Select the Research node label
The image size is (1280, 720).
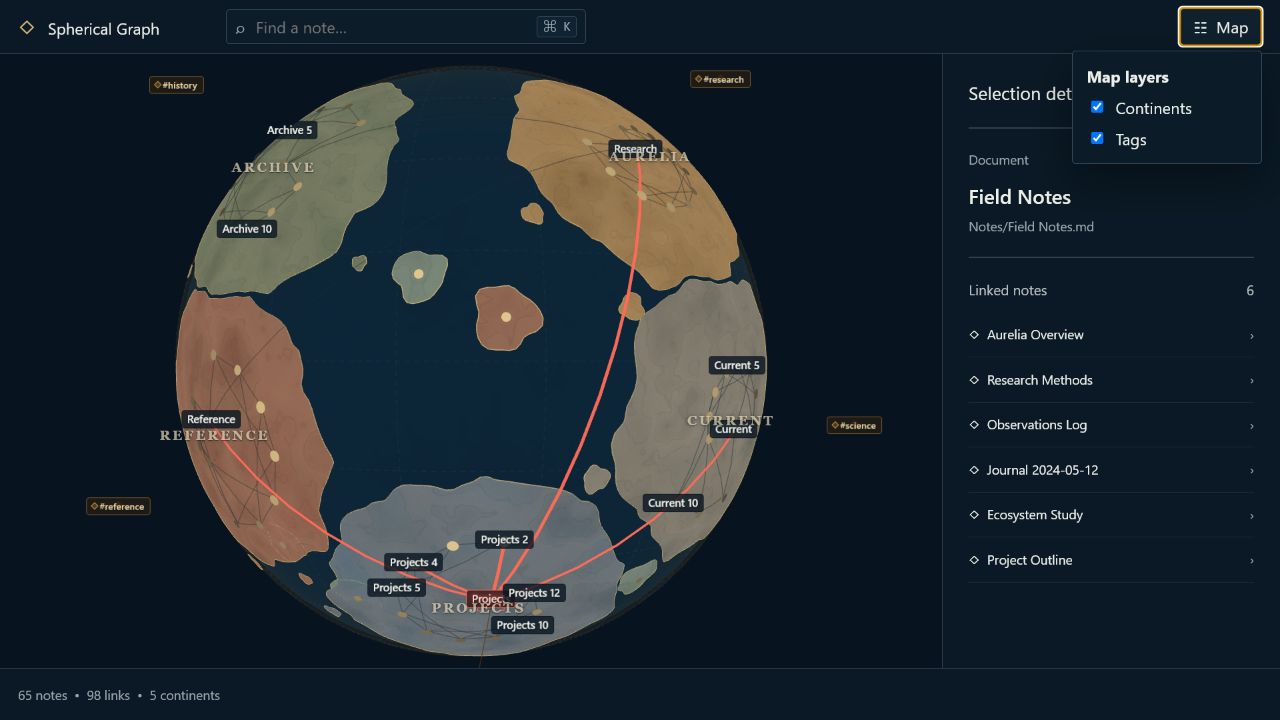[635, 149]
